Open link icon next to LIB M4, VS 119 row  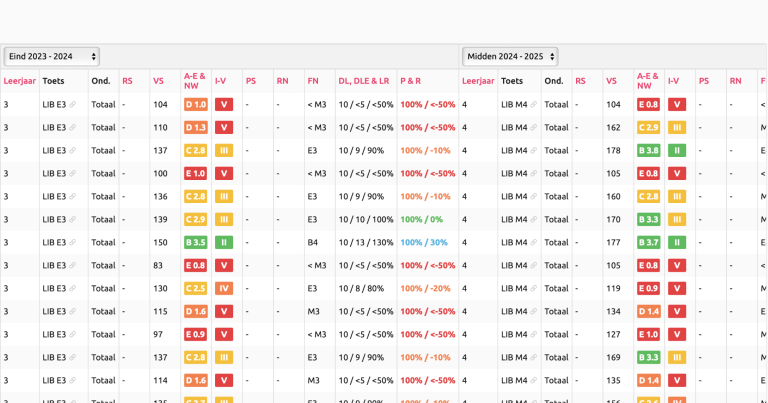coord(533,289)
